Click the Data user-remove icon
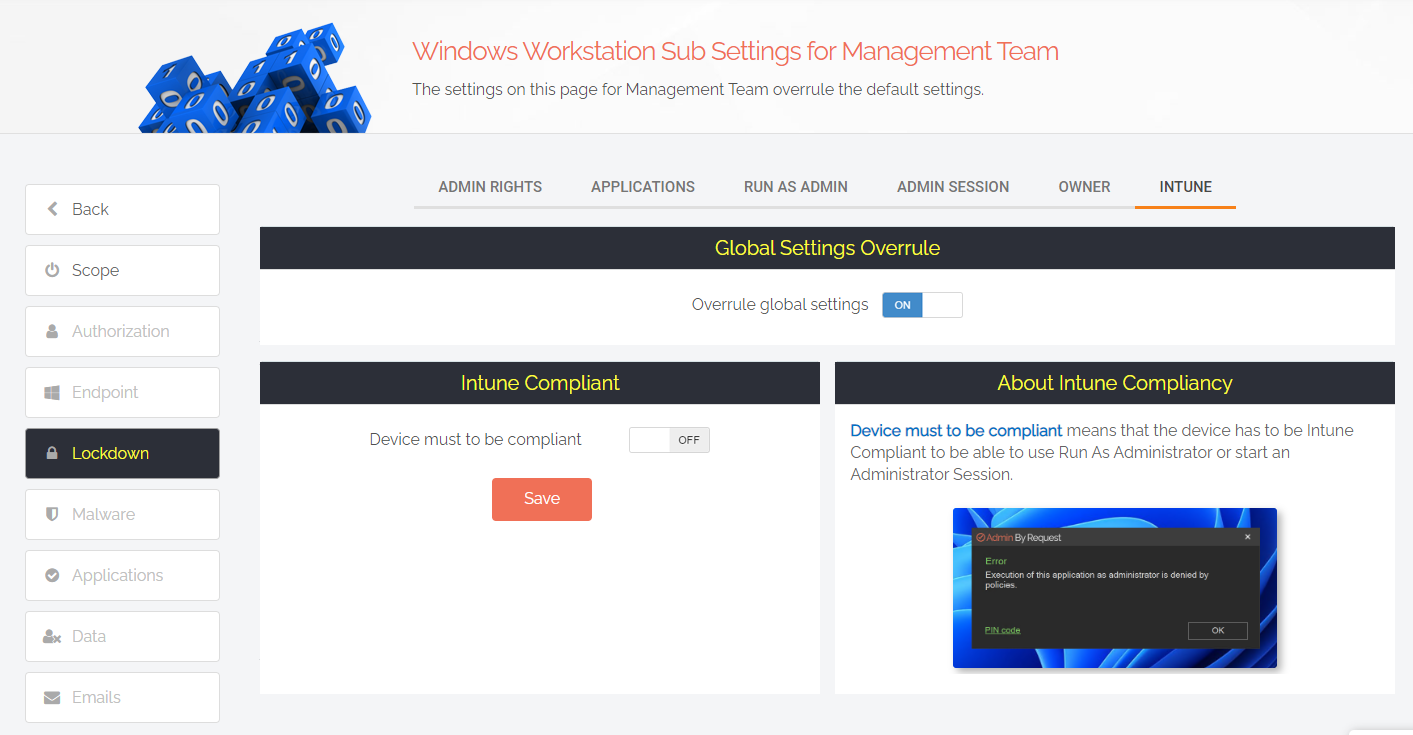The height and width of the screenshot is (735, 1413). pyautogui.click(x=52, y=636)
